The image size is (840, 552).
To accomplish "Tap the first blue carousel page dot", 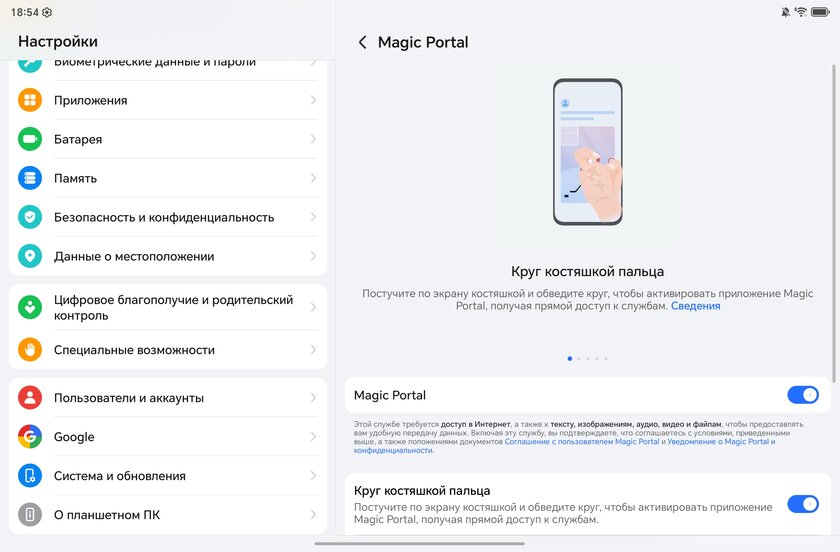I will [x=569, y=359].
